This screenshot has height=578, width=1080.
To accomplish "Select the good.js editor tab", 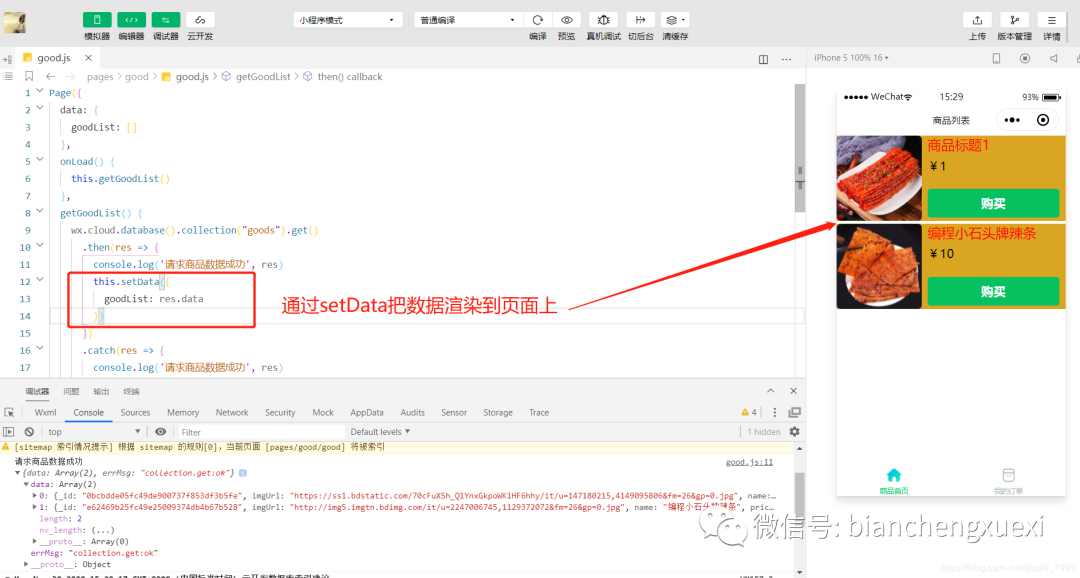I will click(54, 58).
